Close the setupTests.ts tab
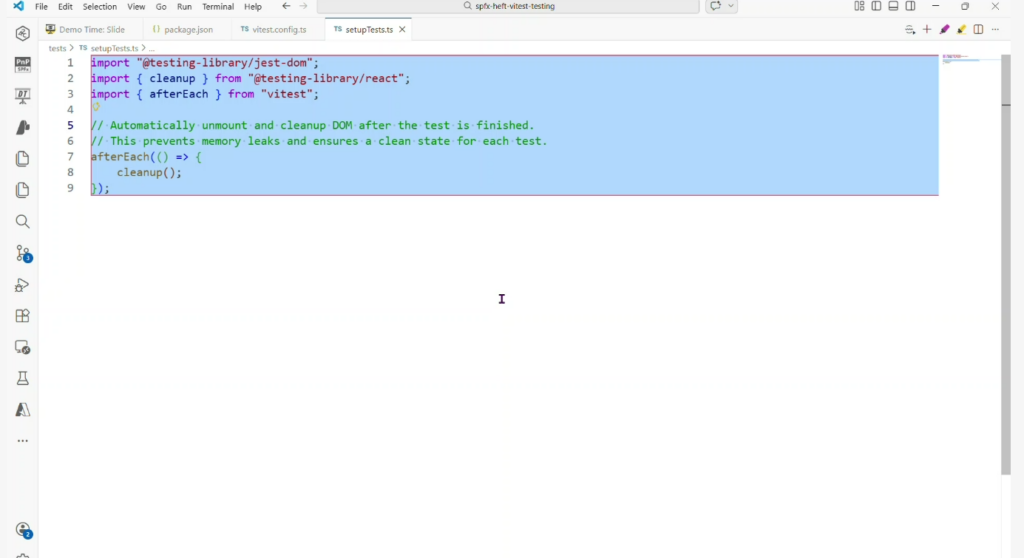Screen dimensions: 1024x558 pos(402,30)
